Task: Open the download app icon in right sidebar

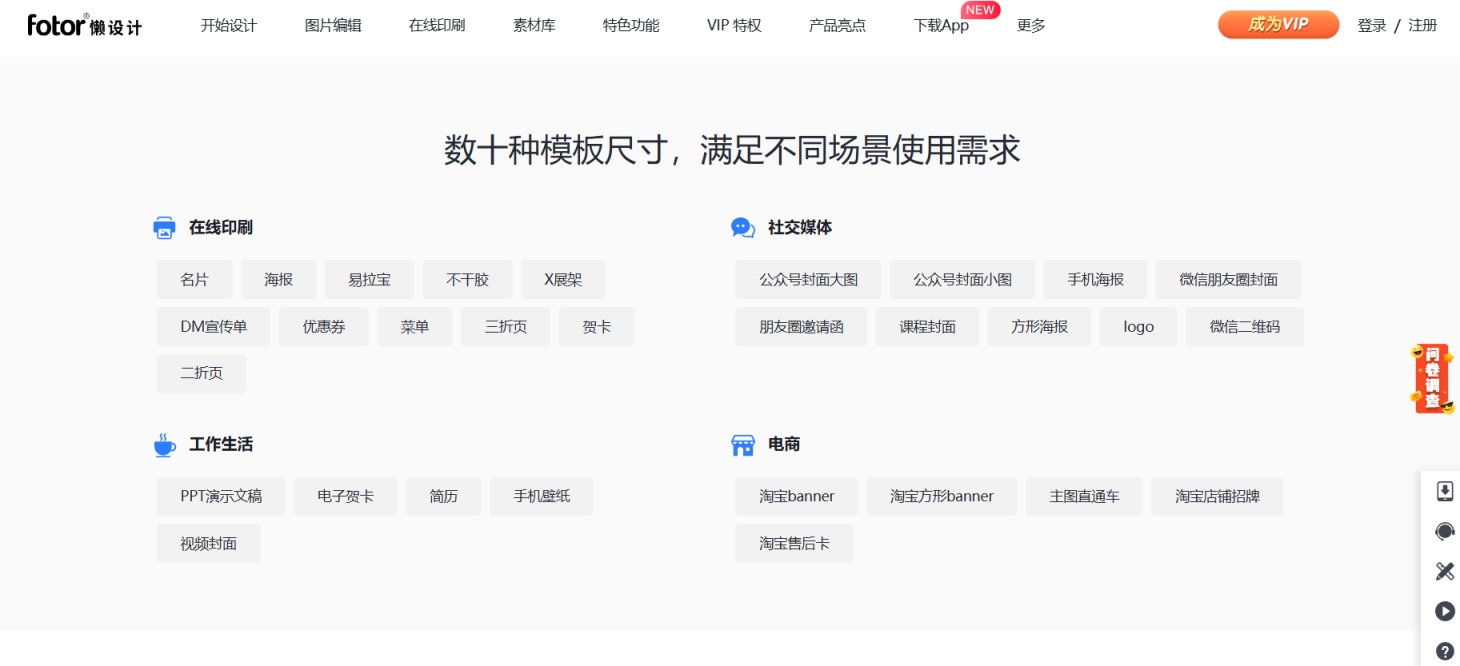Action: coord(1444,491)
